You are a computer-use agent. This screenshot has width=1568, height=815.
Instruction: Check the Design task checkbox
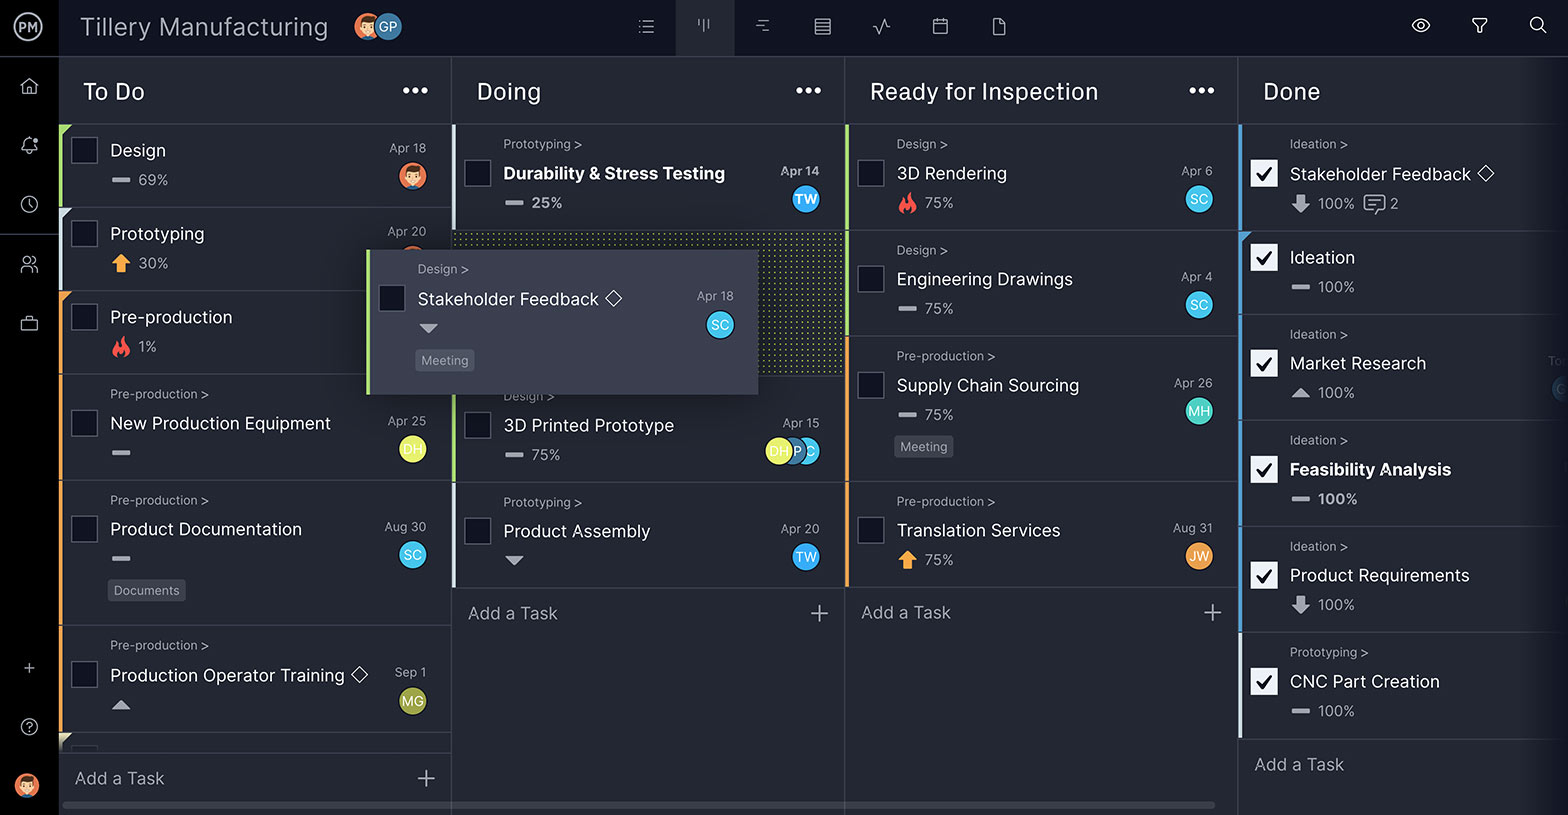[85, 151]
